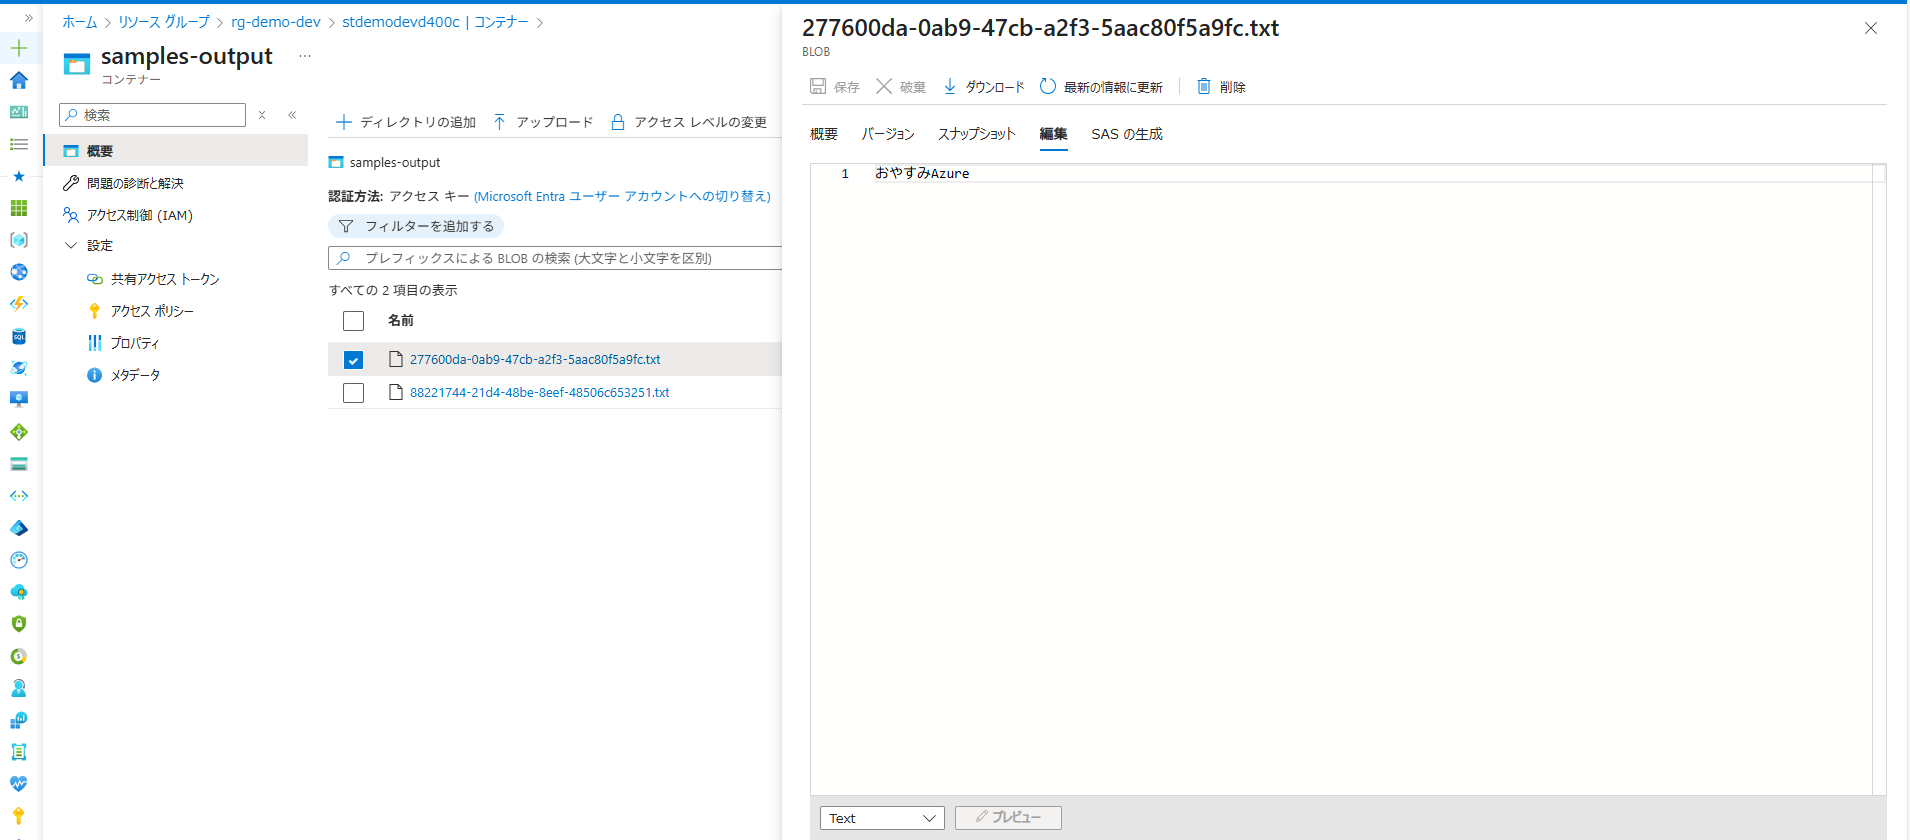Open the SQL databases icon in the sidebar

[19, 336]
